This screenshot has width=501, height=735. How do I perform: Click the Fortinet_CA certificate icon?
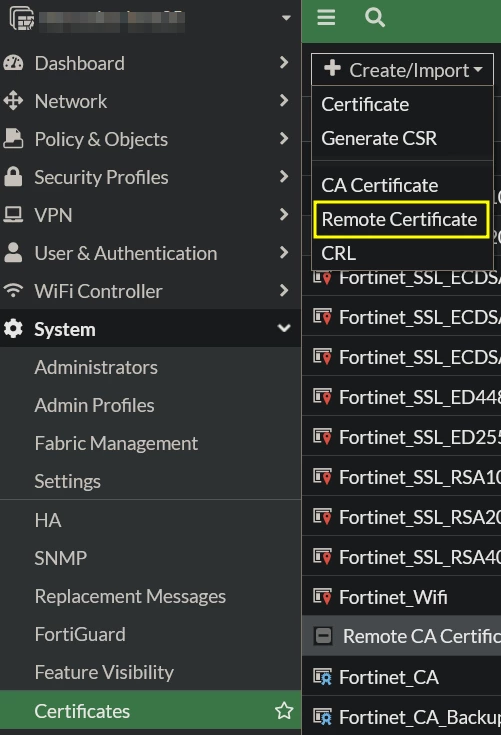click(x=322, y=676)
